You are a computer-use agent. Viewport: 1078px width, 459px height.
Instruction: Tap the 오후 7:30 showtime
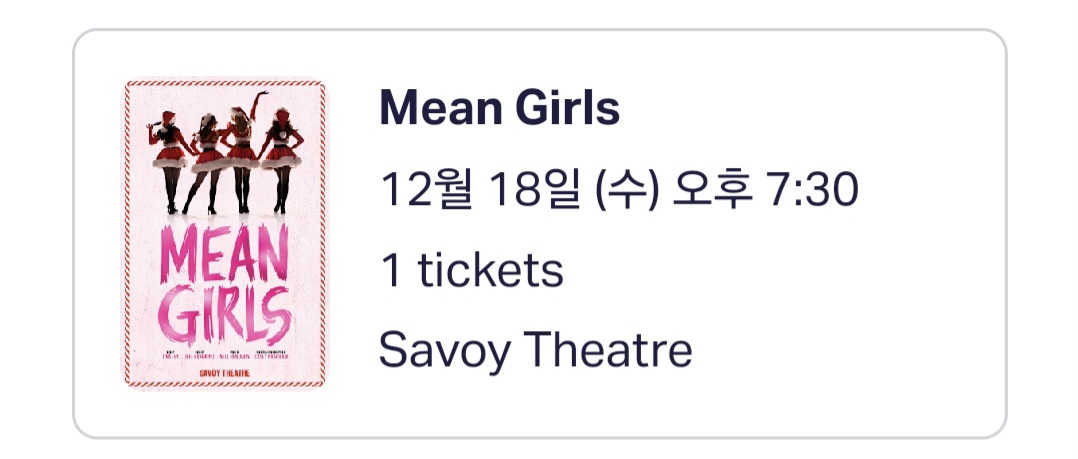(x=765, y=189)
